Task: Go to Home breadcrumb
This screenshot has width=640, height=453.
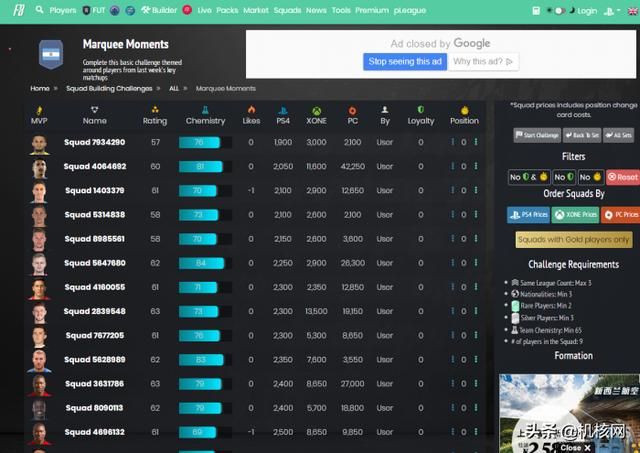Action: click(x=40, y=89)
